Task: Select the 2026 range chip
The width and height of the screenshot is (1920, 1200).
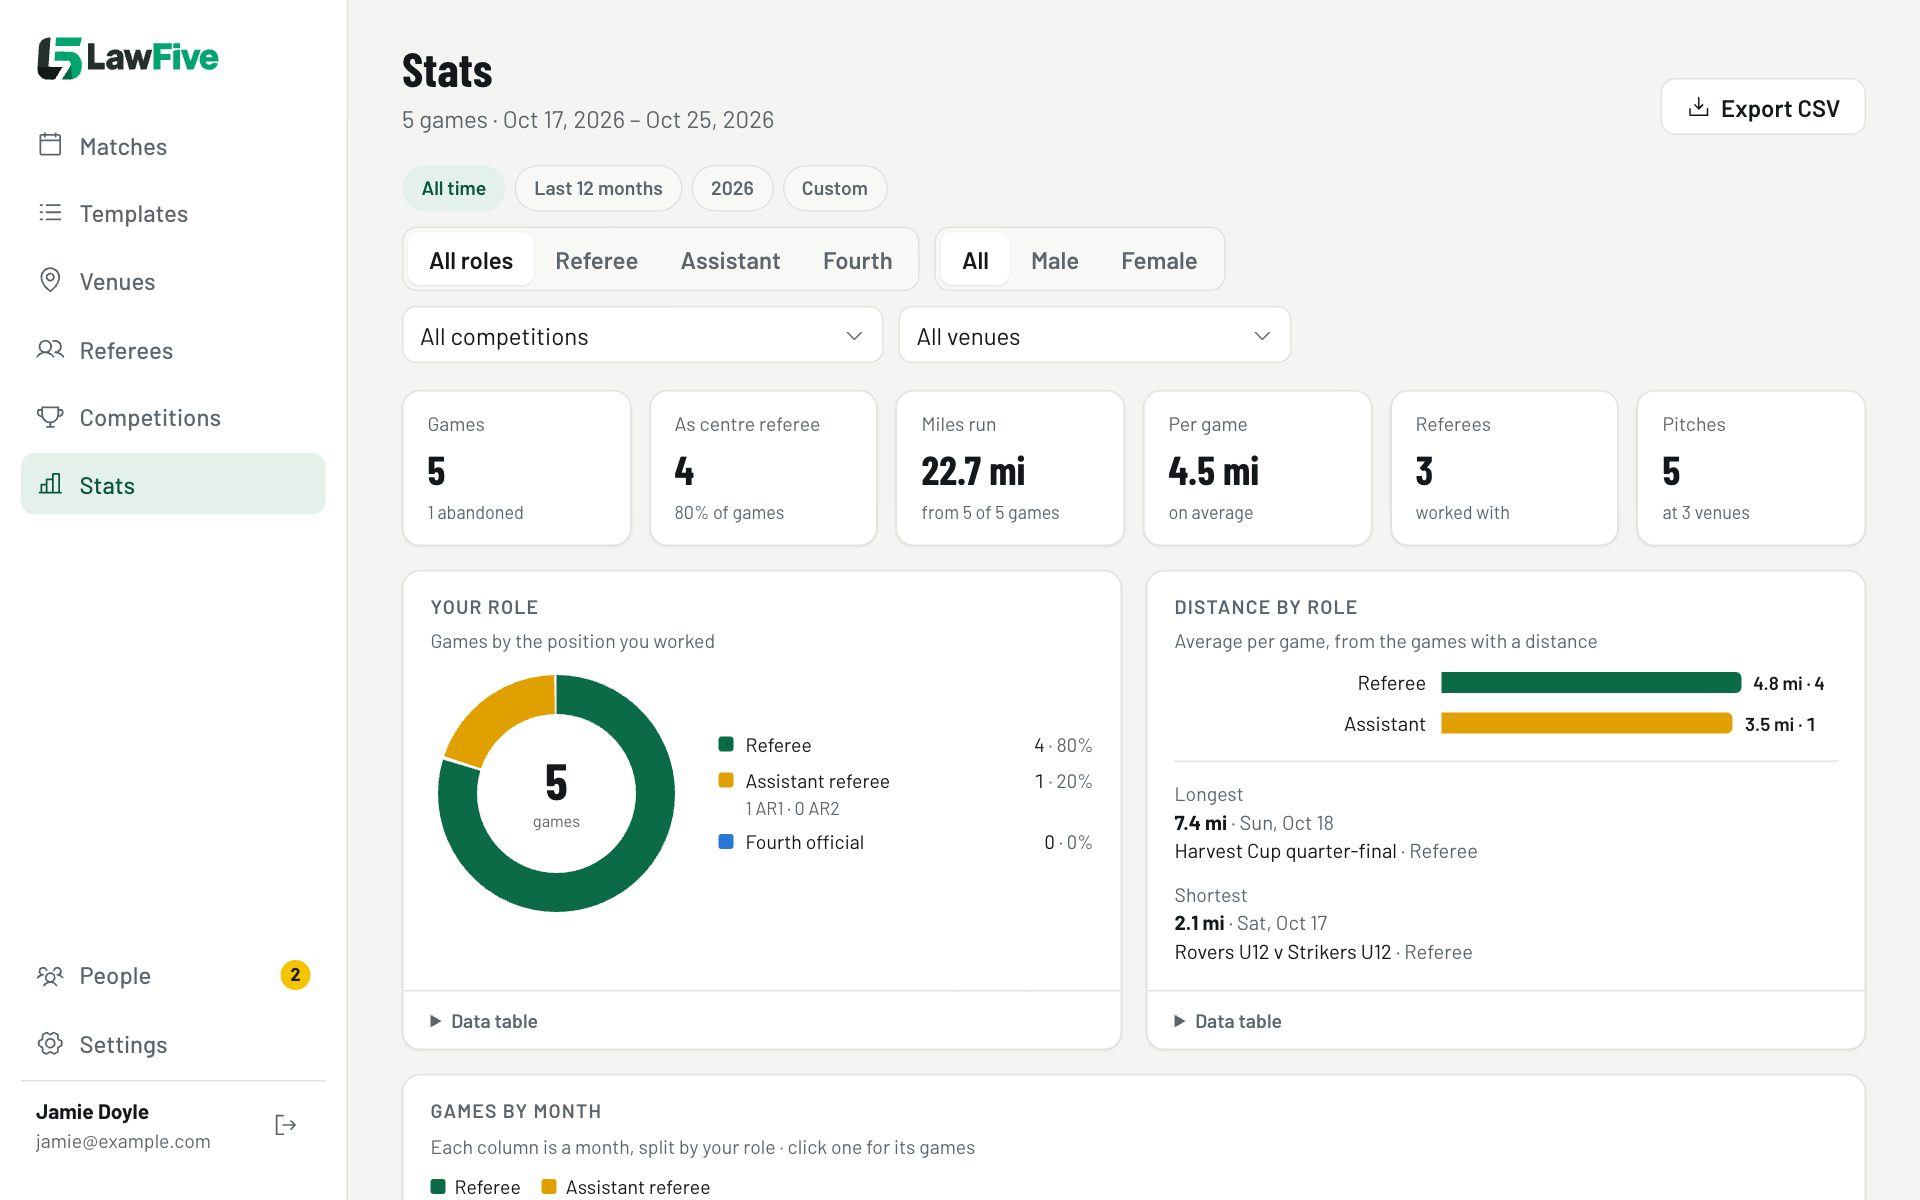Action: pyautogui.click(x=732, y=188)
